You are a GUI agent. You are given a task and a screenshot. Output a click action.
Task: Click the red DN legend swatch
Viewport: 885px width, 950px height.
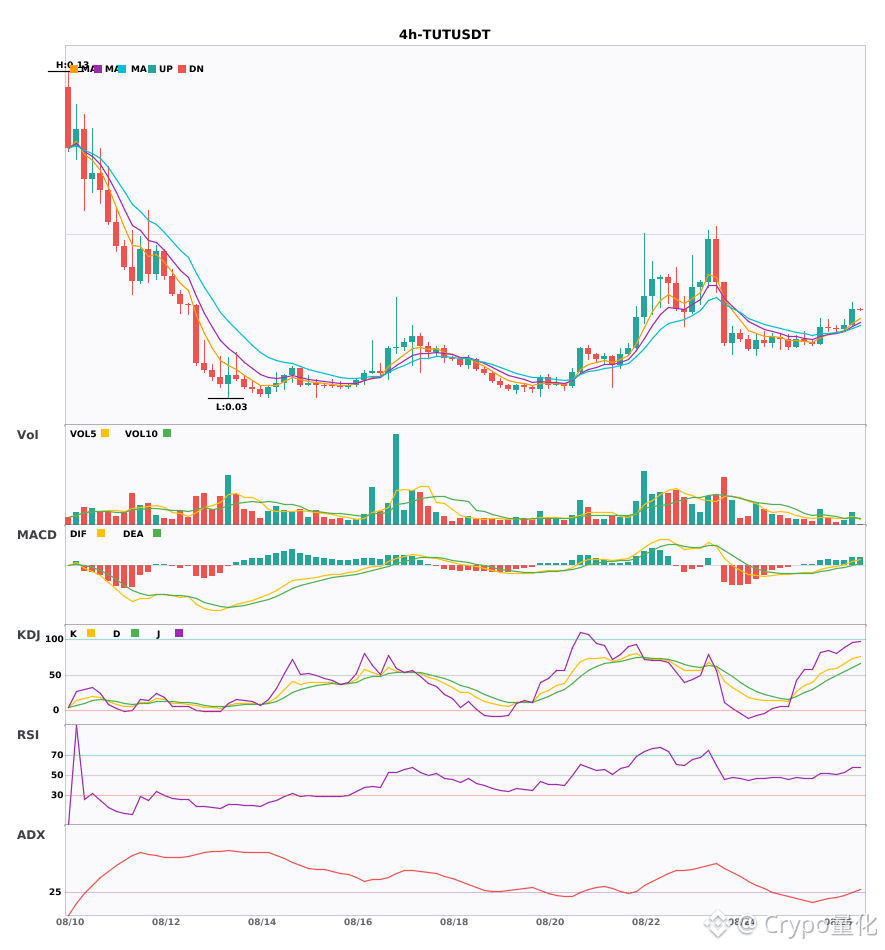point(182,69)
